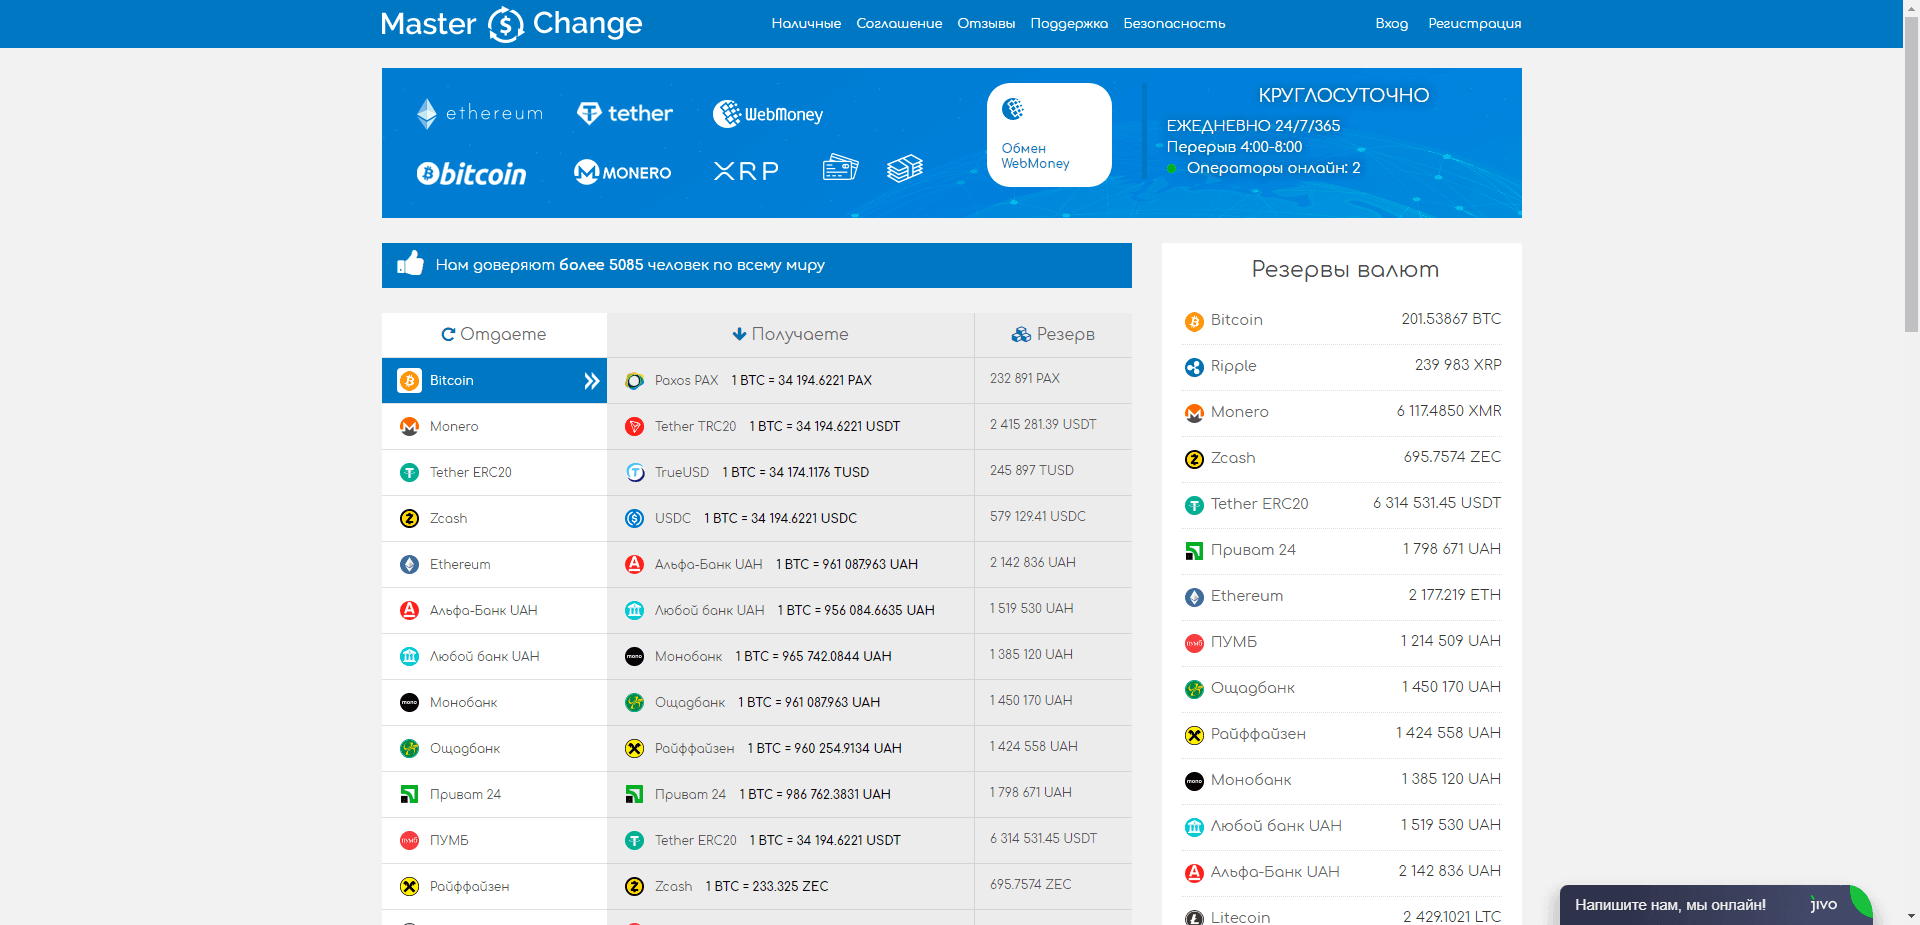The image size is (1920, 925).
Task: Select Zcash in the Отдаете column
Action: [448, 518]
